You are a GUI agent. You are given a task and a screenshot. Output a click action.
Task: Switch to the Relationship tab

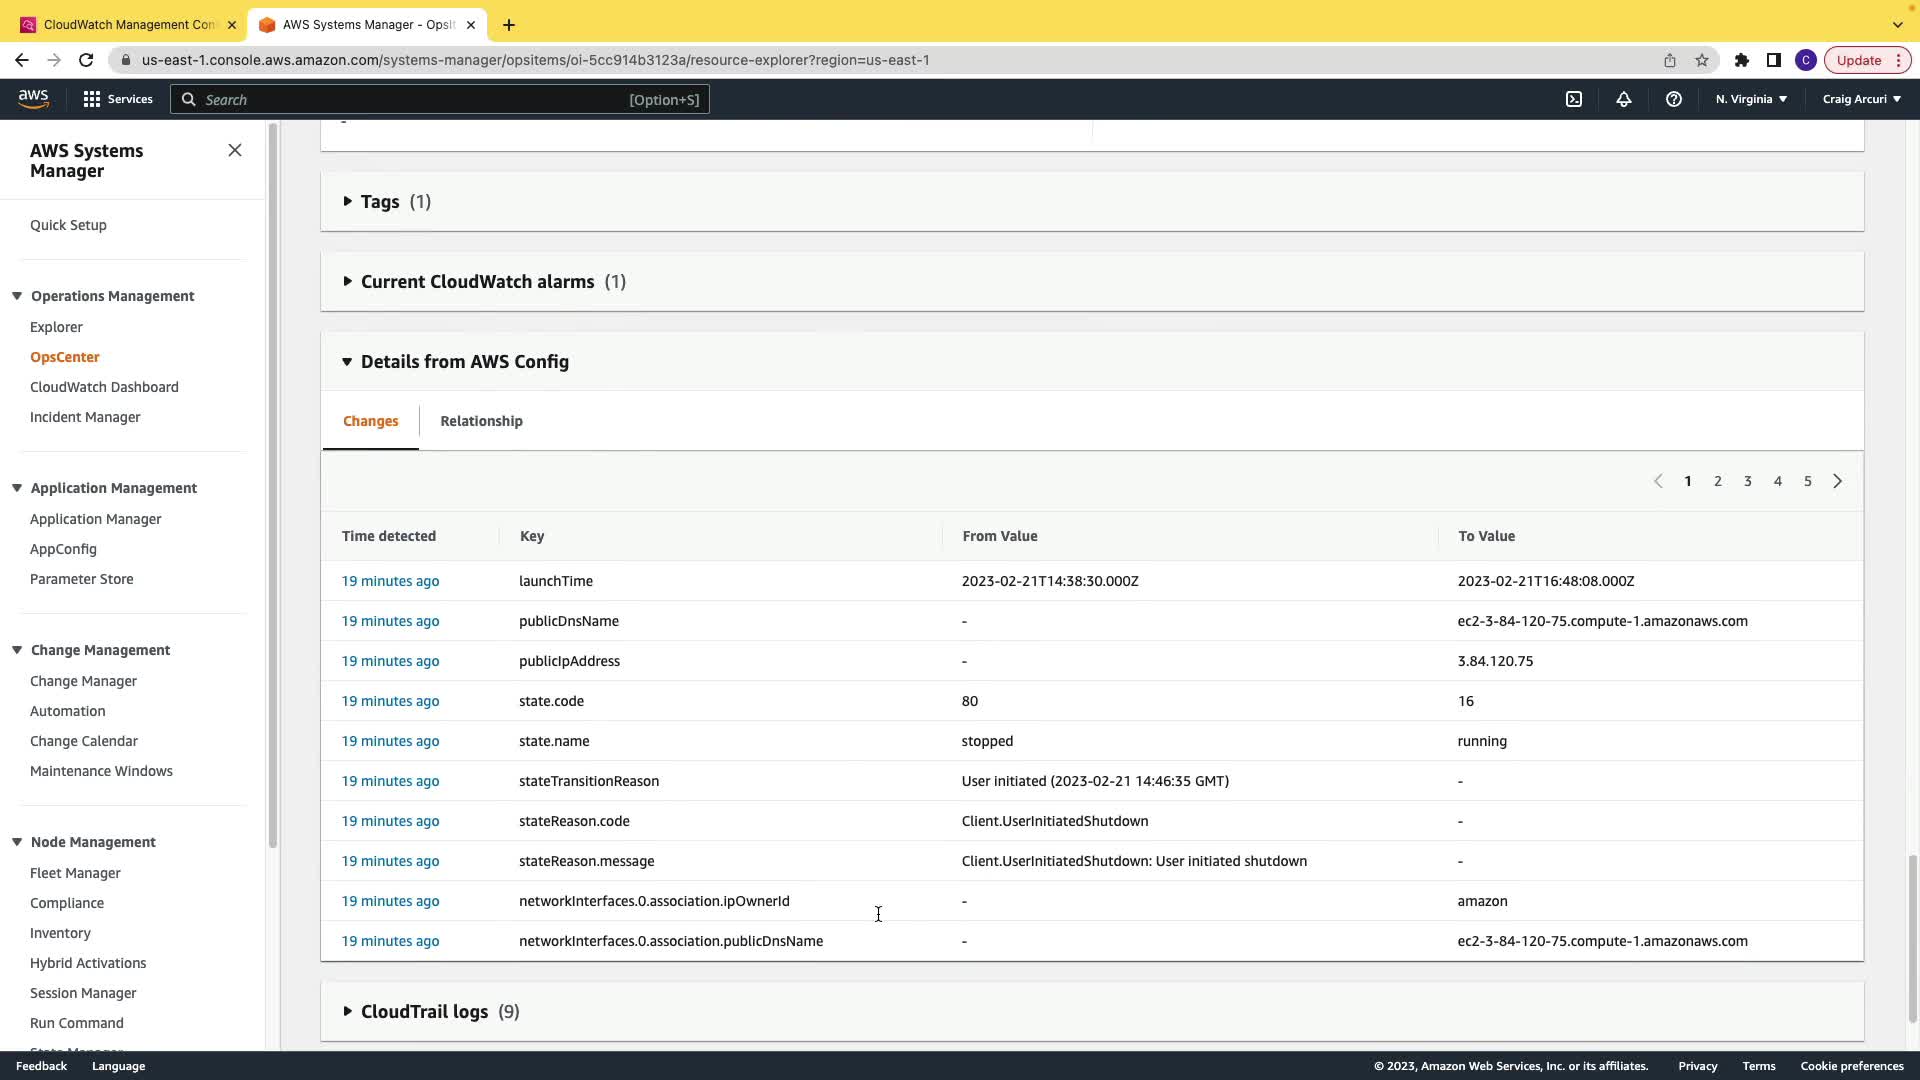click(481, 421)
